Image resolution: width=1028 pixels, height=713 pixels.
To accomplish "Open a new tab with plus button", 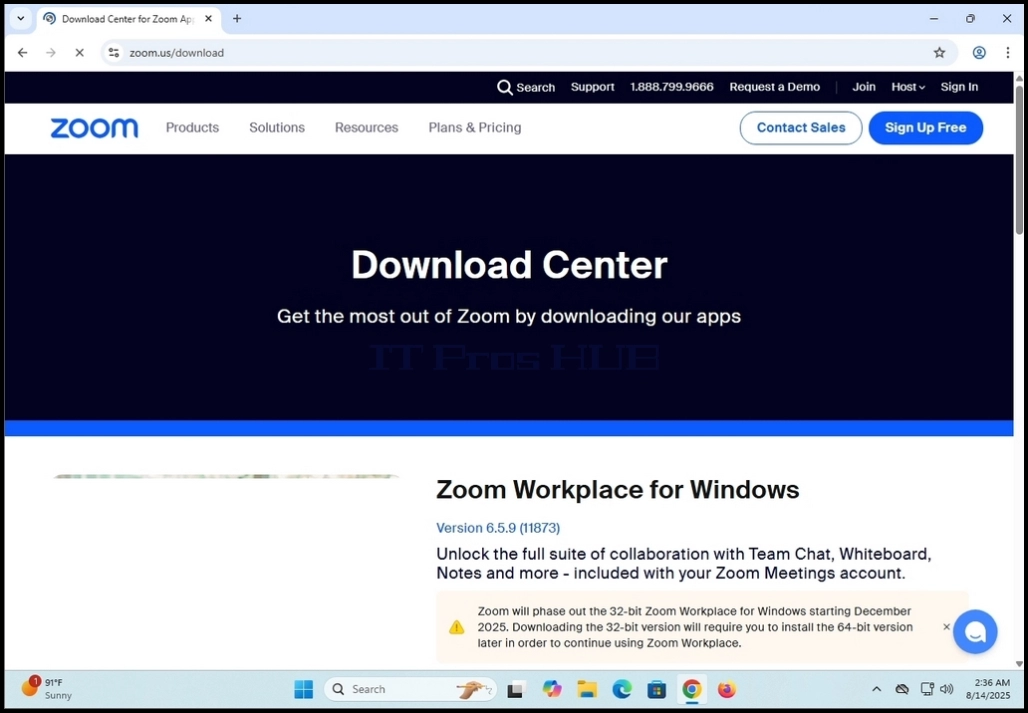I will (237, 18).
